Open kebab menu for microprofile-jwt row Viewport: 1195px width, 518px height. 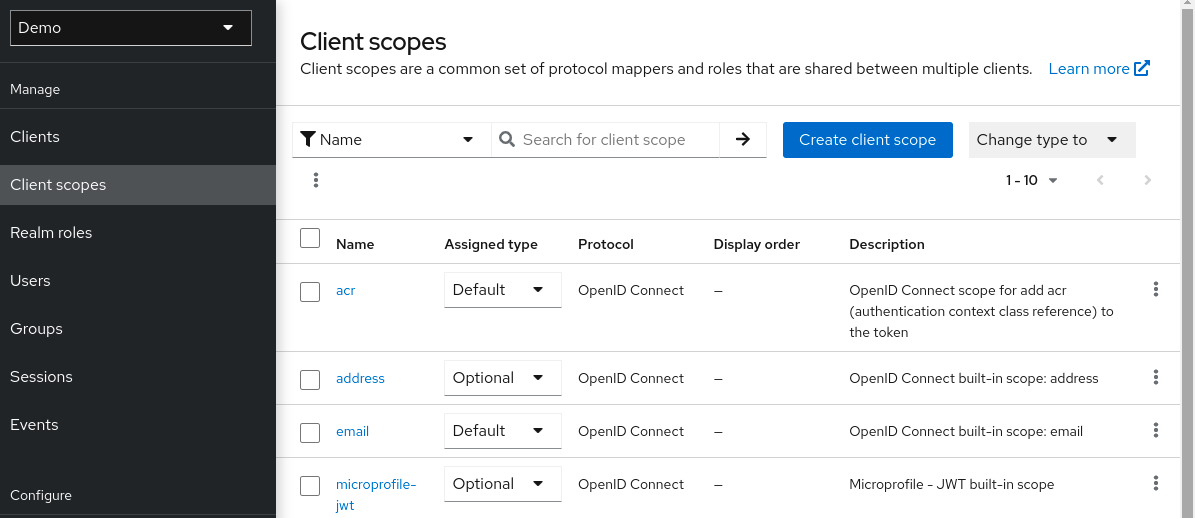[1156, 483]
